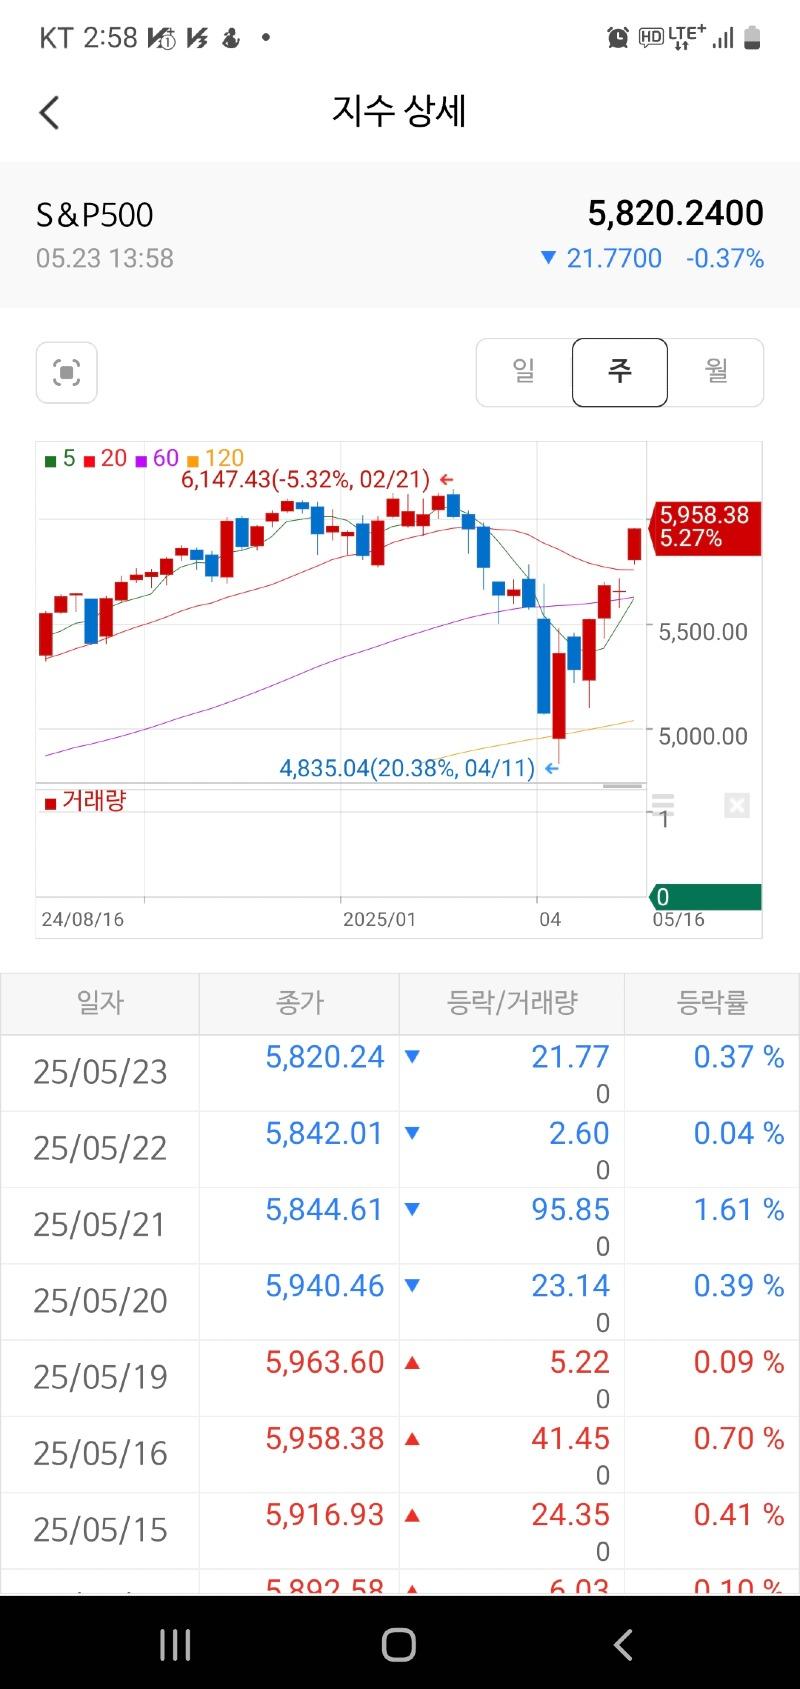Tap closing price 5,963.60
Screen dimensions: 800x1689
(x=325, y=1362)
